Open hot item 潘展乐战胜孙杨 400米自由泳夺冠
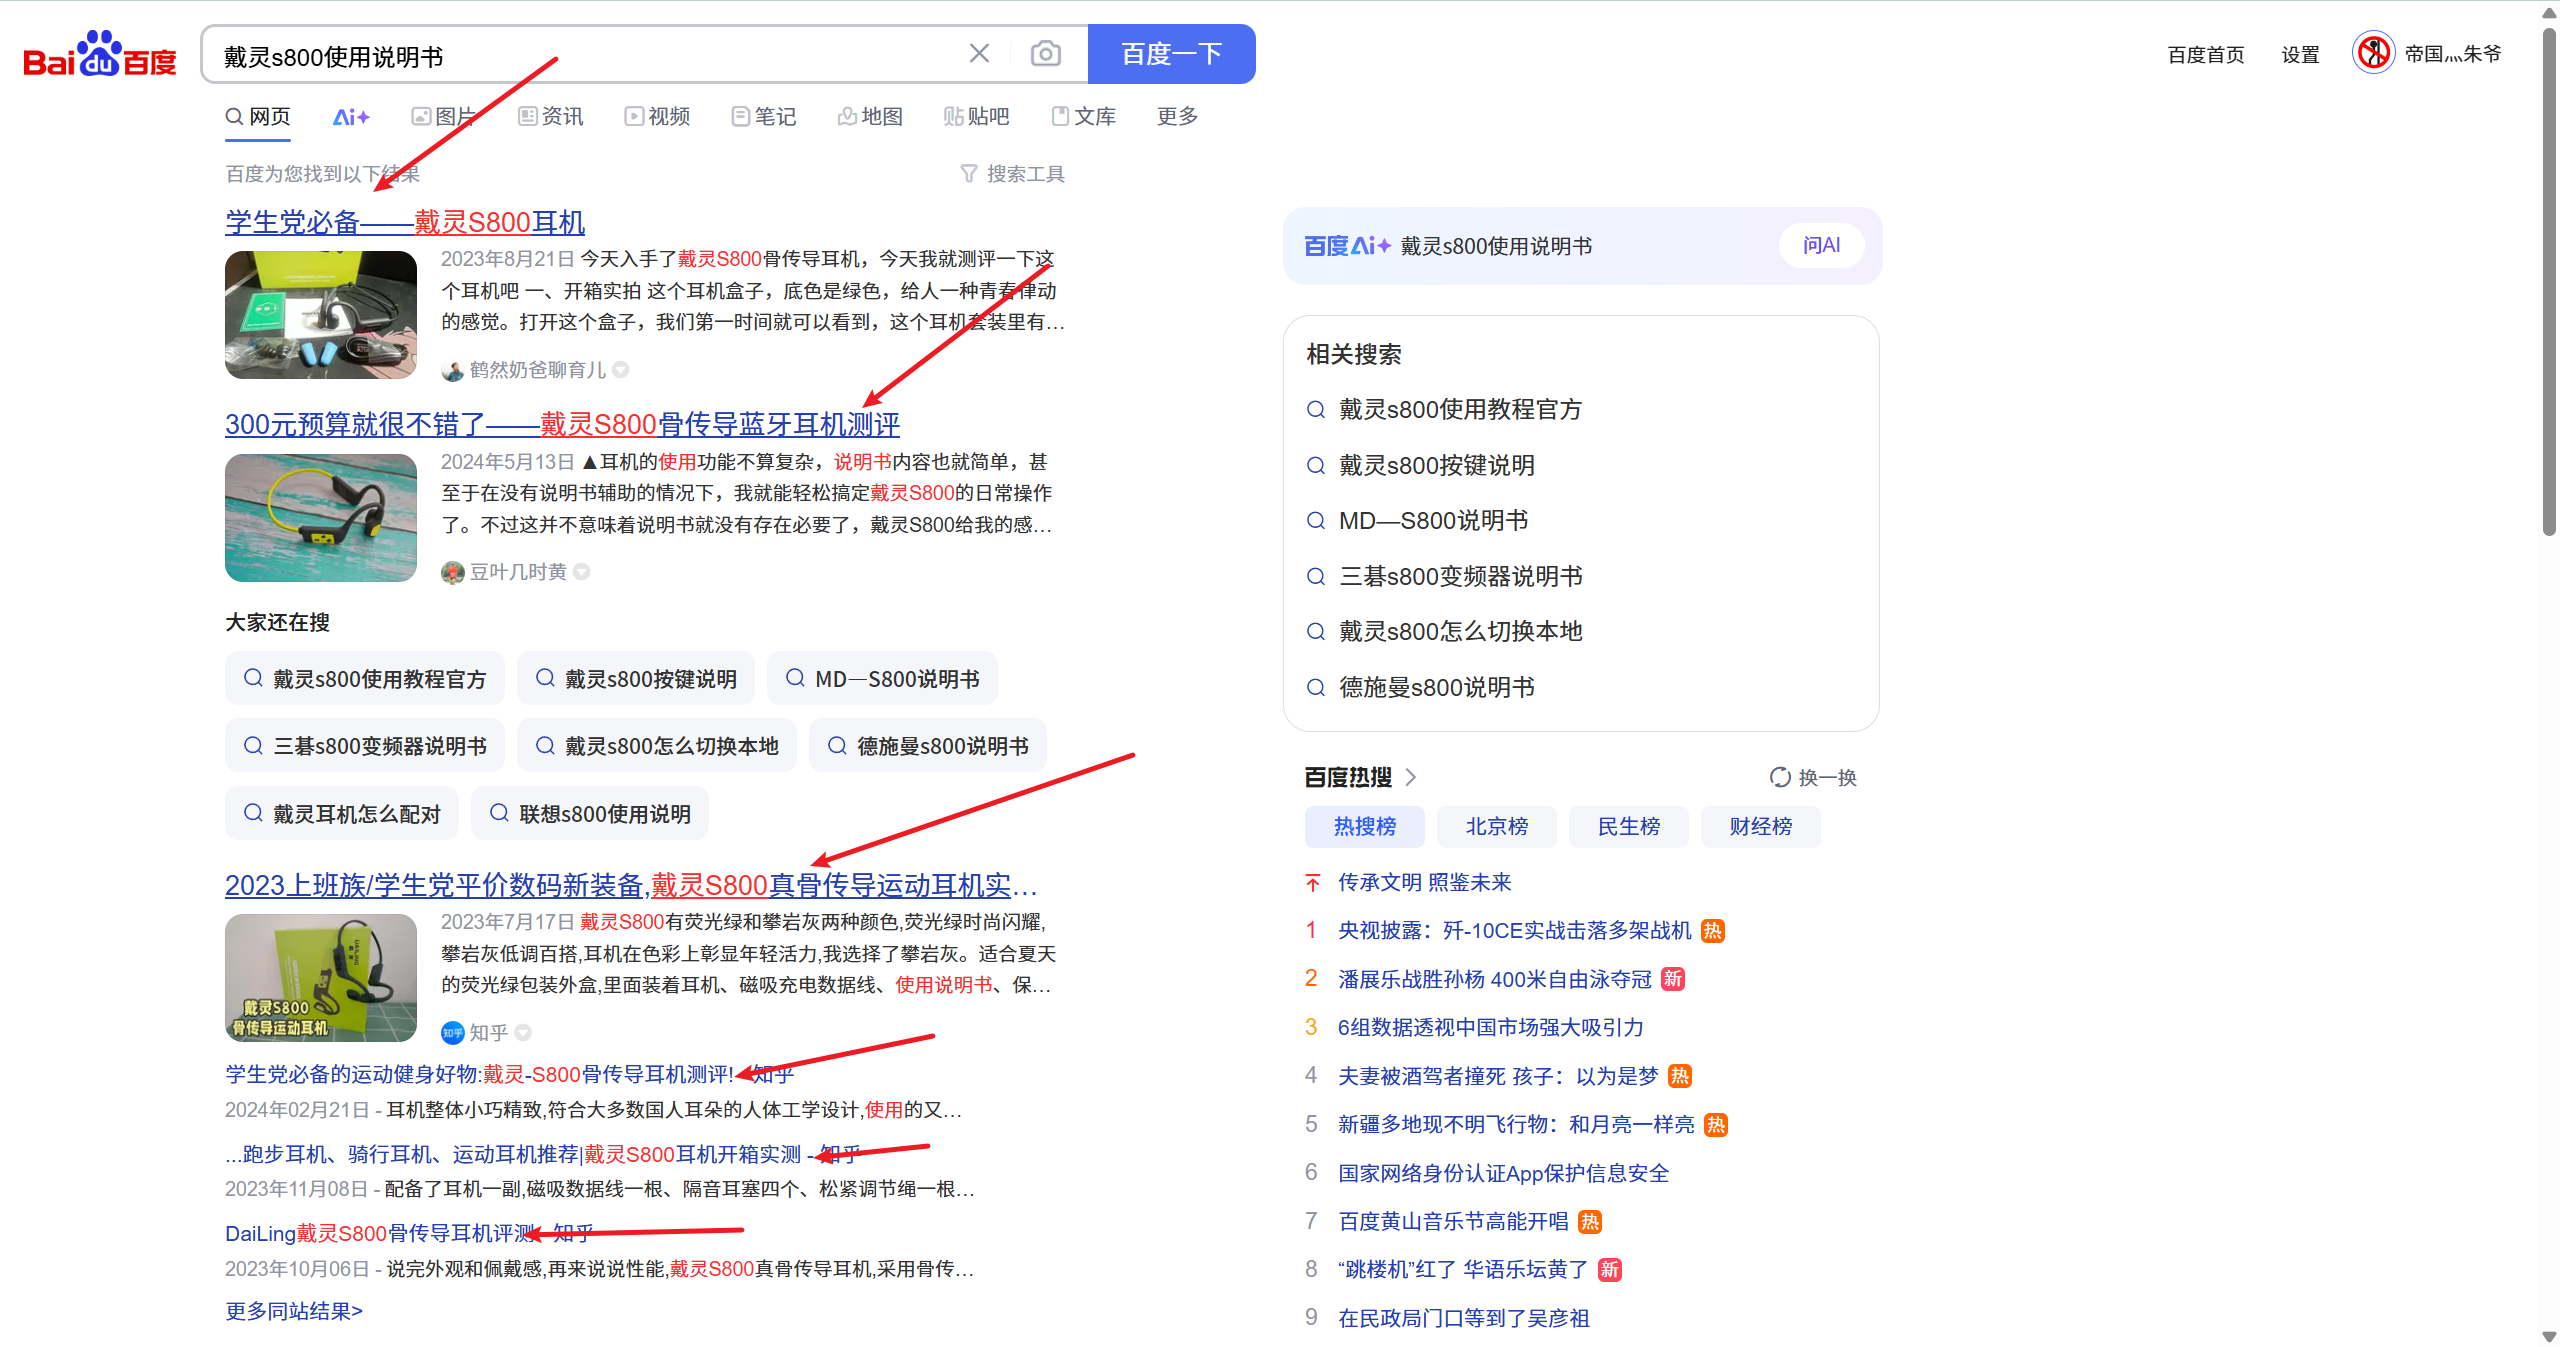The image size is (2560, 1347). [x=1494, y=980]
